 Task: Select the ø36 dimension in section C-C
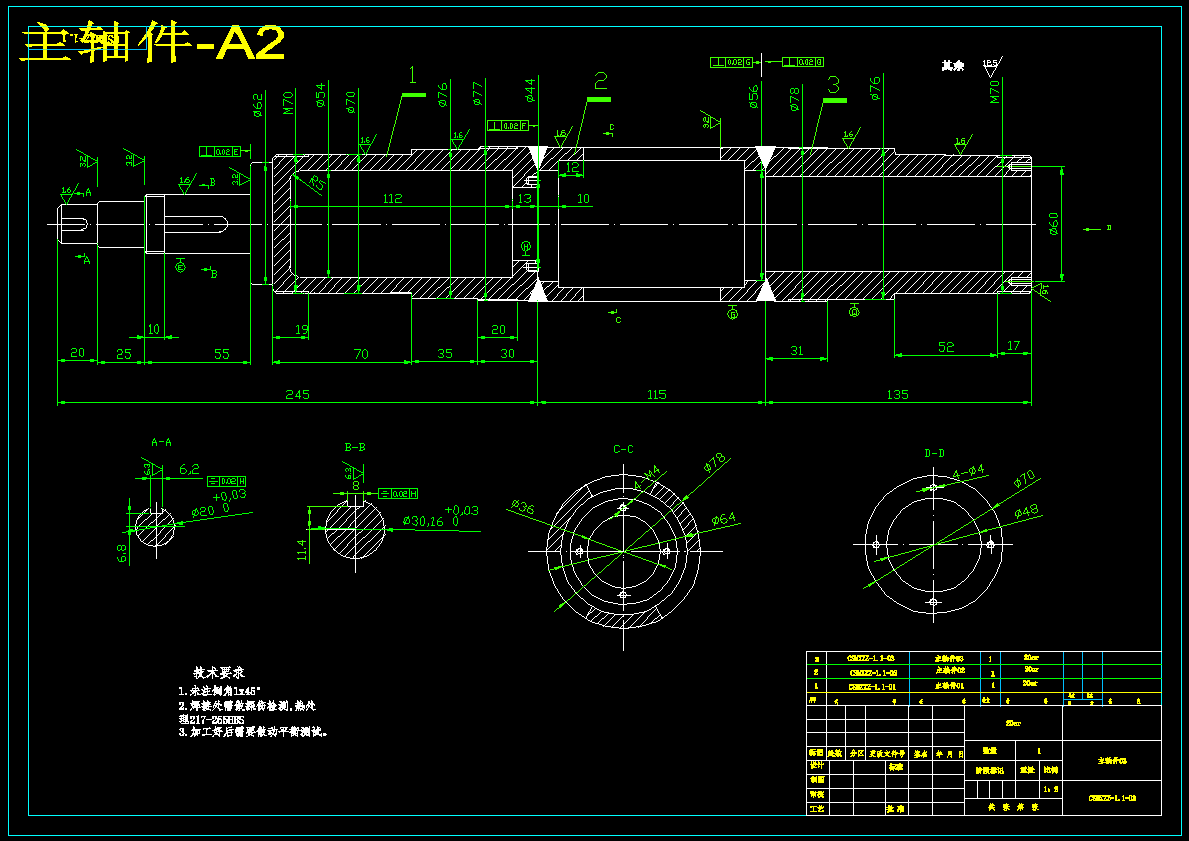pyautogui.click(x=522, y=507)
